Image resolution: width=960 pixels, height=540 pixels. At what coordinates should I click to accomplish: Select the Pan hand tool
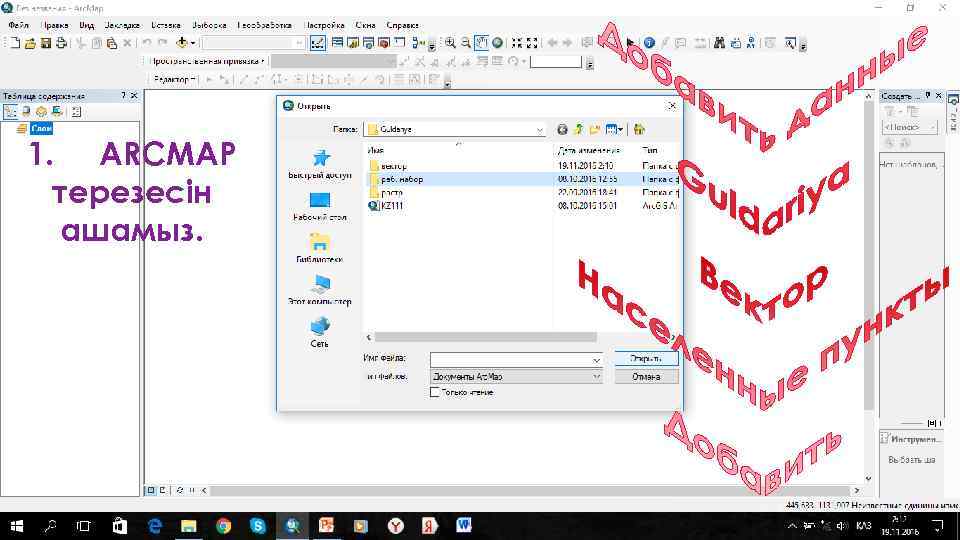(481, 43)
